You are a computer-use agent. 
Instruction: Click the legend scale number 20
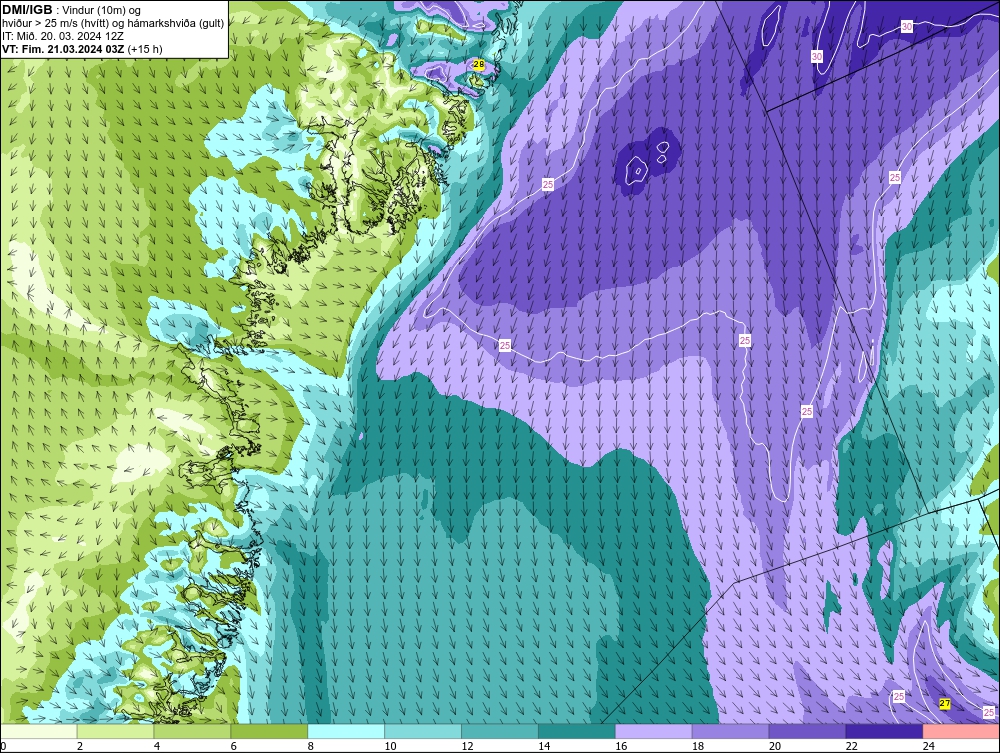point(775,746)
